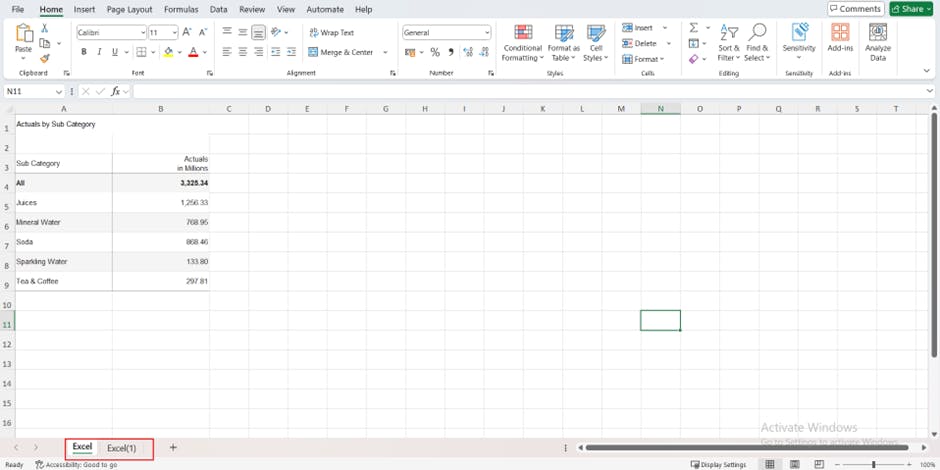Expand the formula bar chevron

[930, 91]
